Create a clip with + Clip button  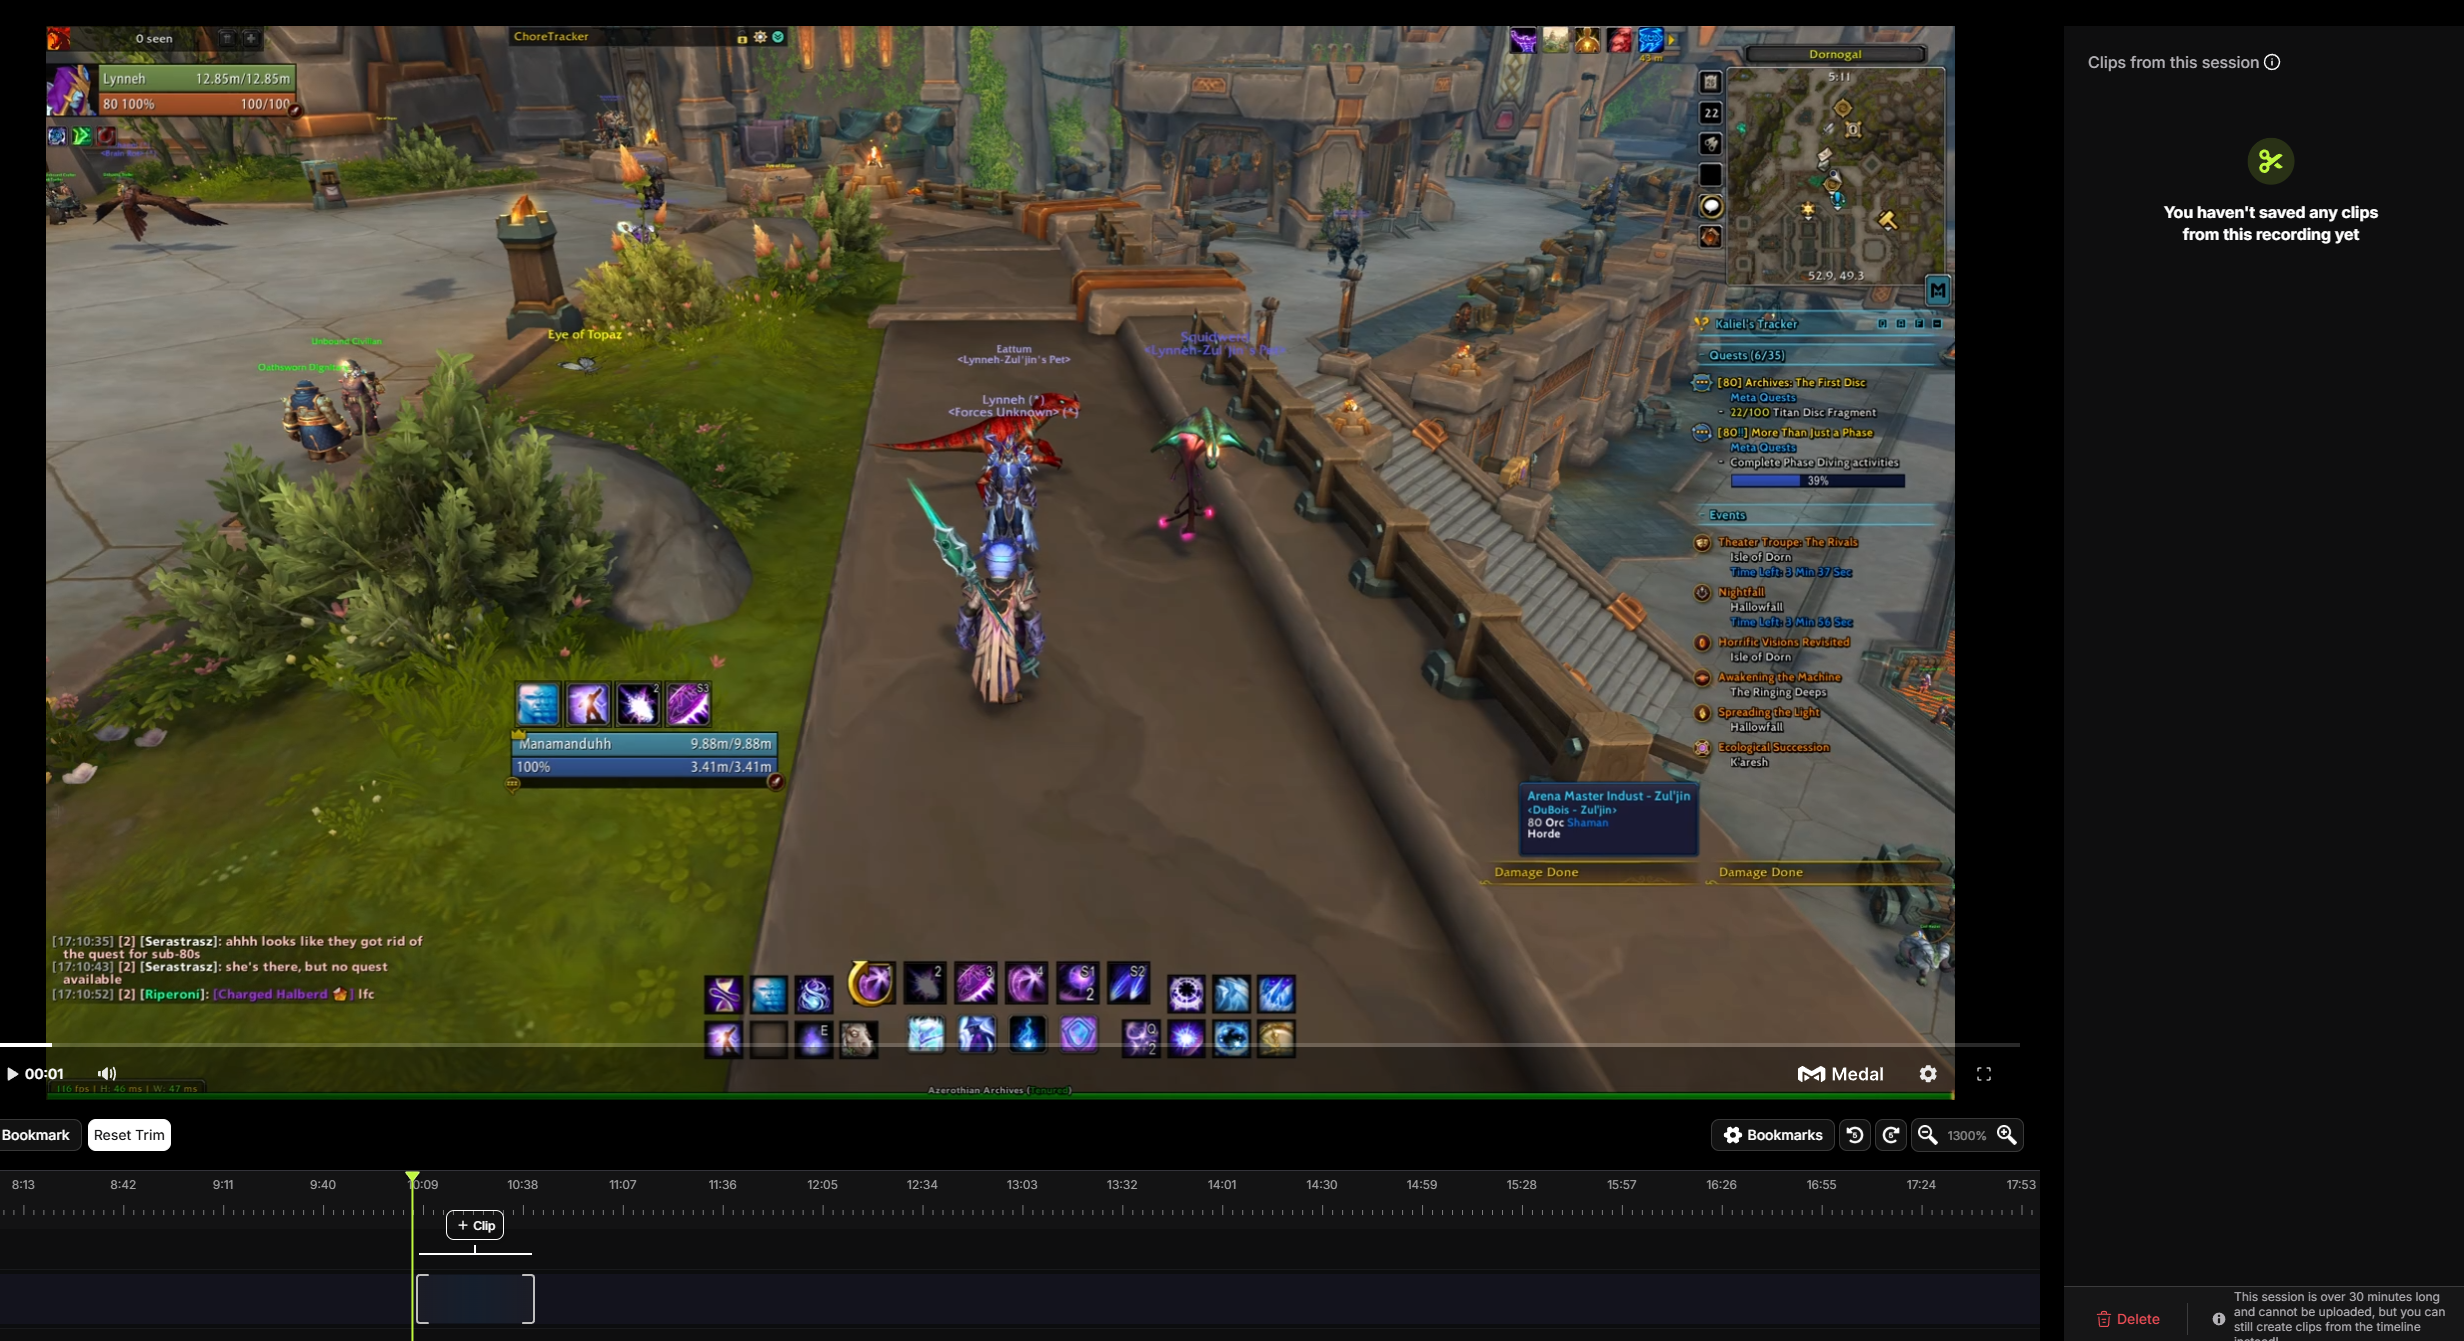coord(475,1225)
